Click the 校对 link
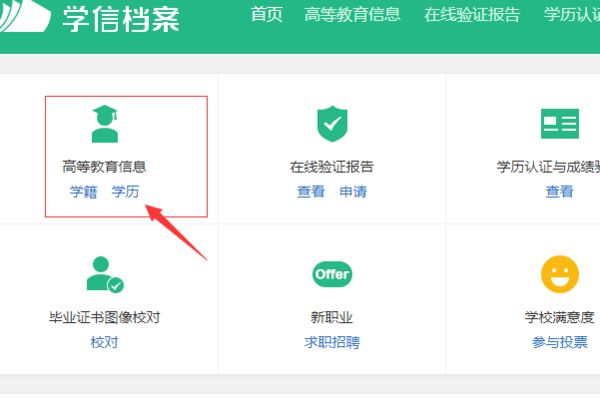 [x=104, y=342]
